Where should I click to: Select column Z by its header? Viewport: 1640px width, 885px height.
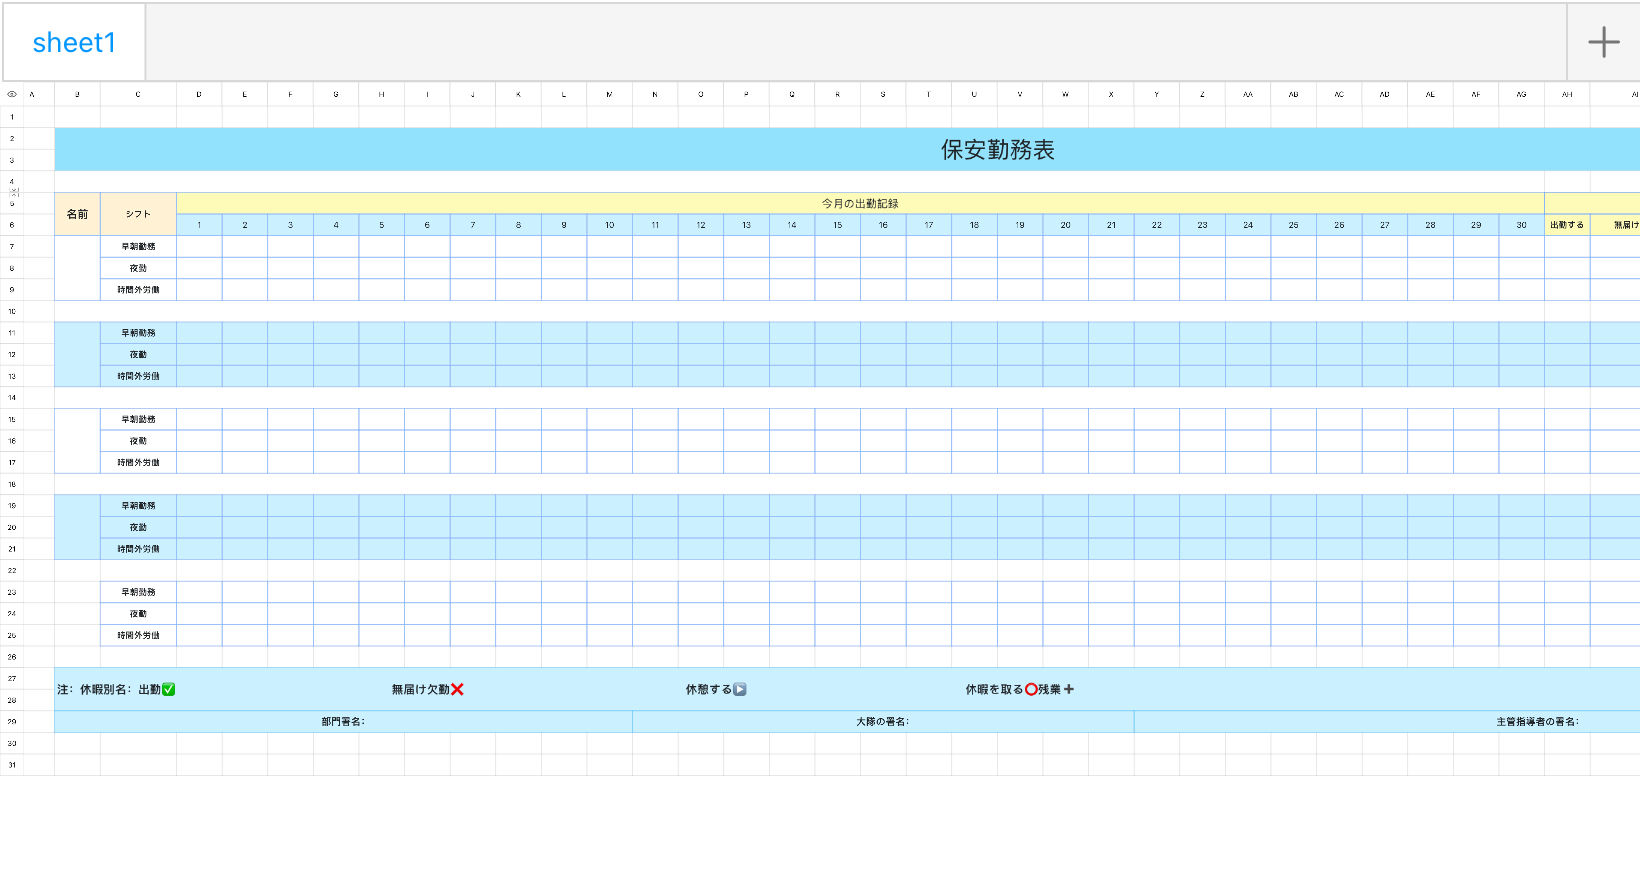click(1202, 94)
